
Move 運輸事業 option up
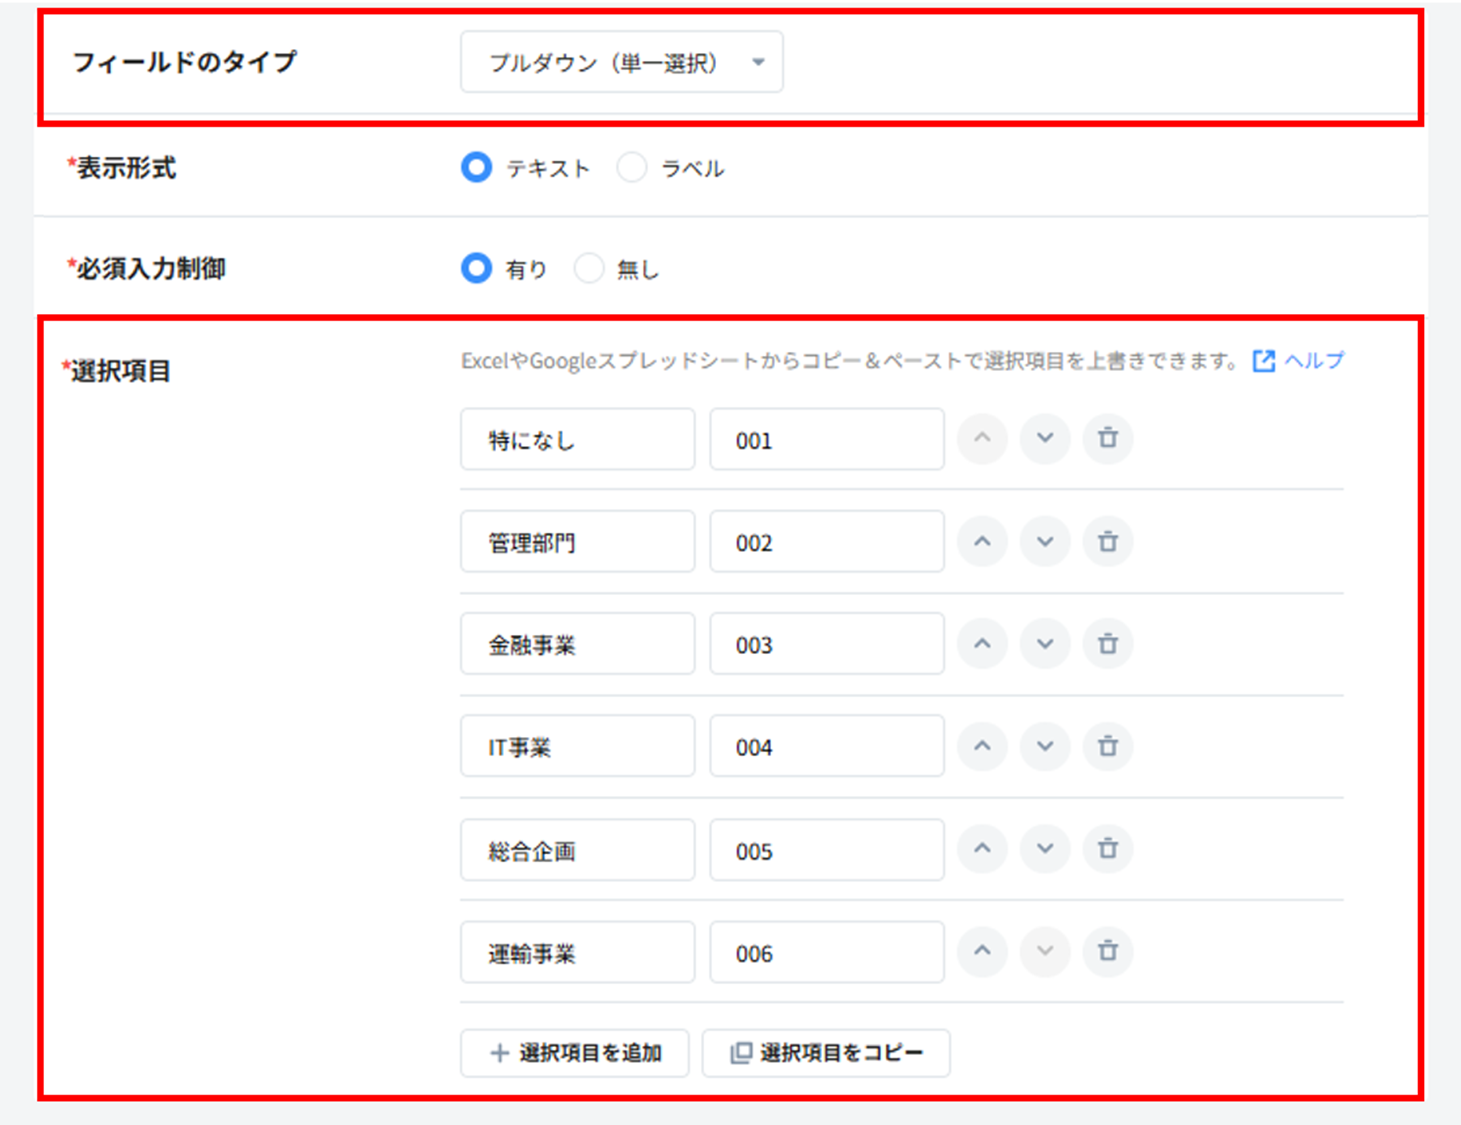click(982, 951)
